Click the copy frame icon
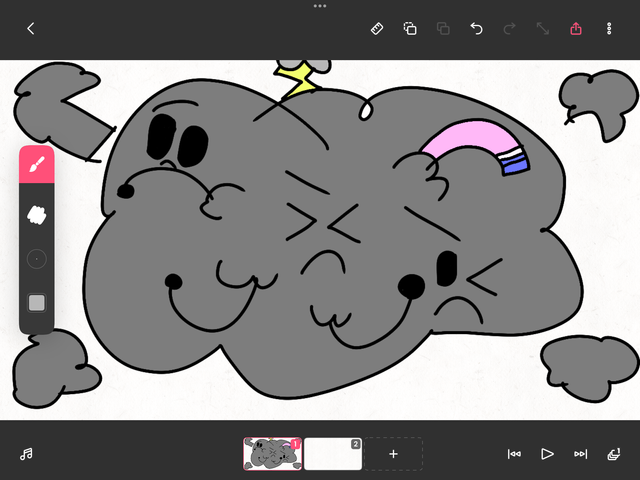Viewport: 640px width, 480px height. [x=410, y=29]
